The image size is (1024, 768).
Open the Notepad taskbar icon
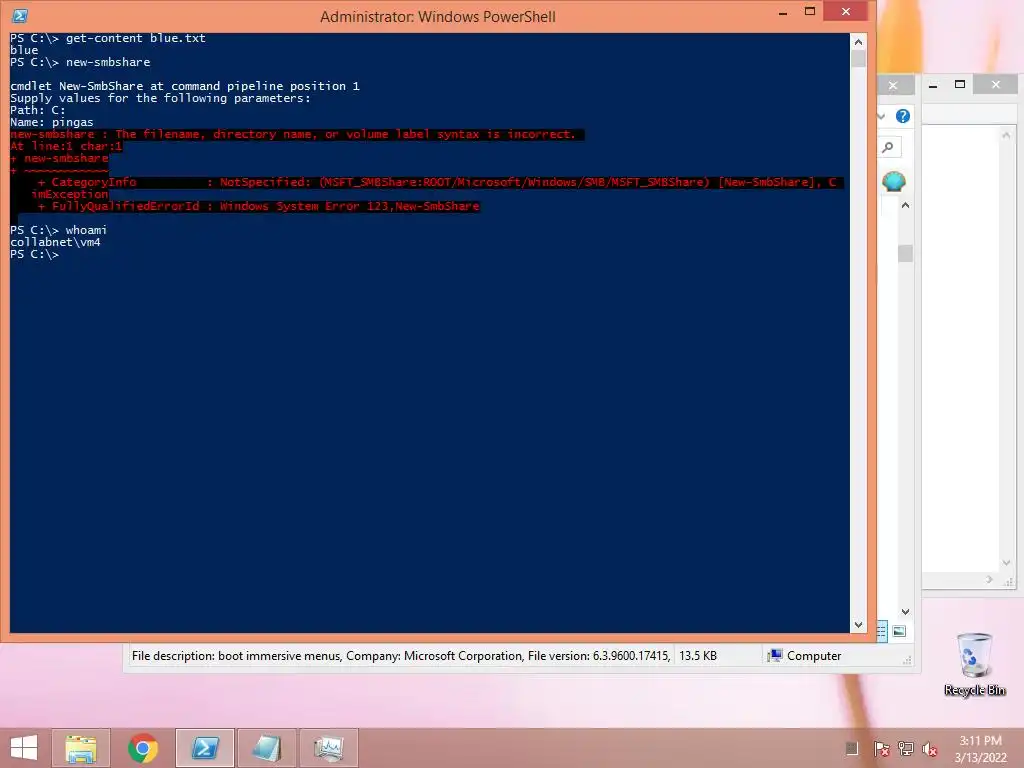point(266,748)
